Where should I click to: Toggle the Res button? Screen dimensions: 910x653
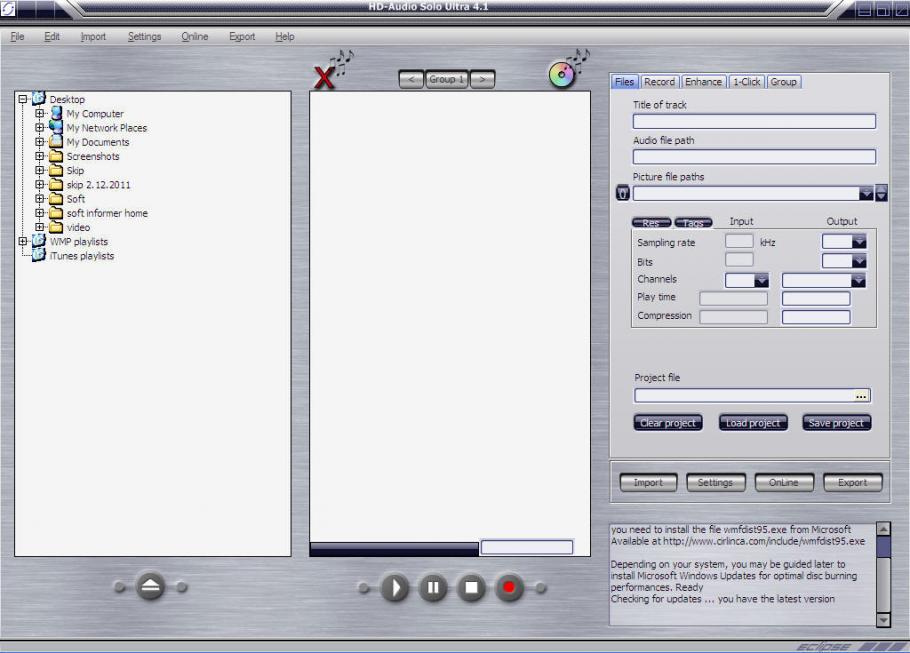pyautogui.click(x=651, y=222)
